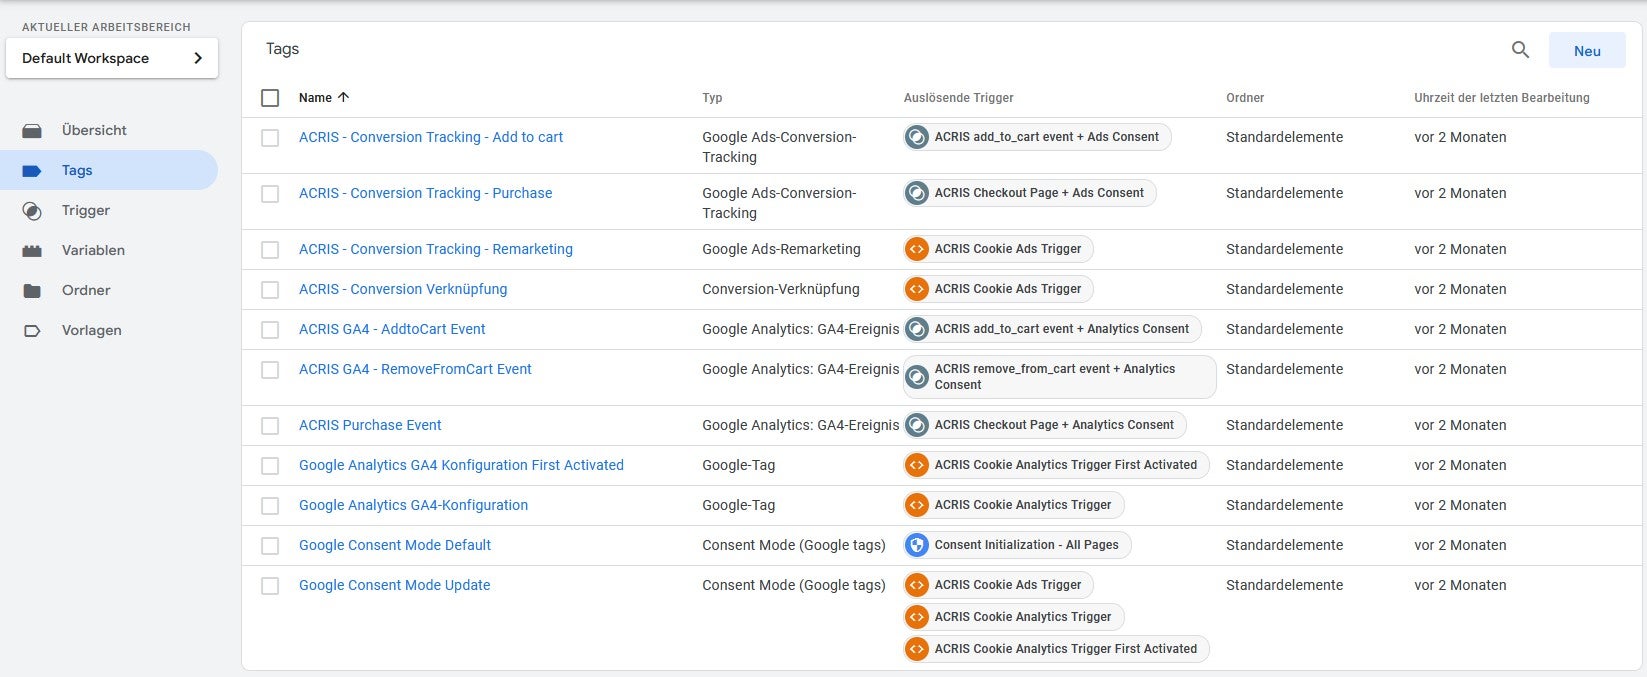
Task: Open ACRIS Purchase Event tag
Action: [370, 425]
